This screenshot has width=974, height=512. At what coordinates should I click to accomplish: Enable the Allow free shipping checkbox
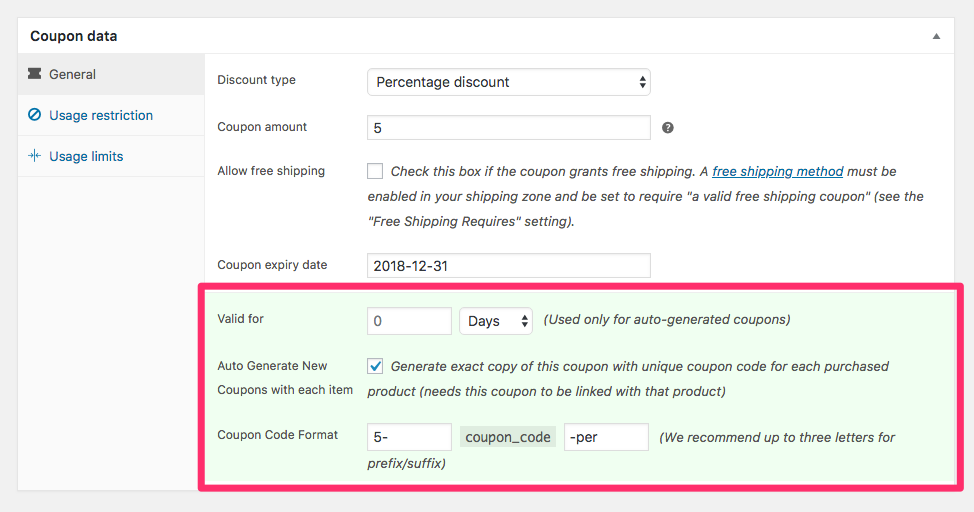pos(375,171)
